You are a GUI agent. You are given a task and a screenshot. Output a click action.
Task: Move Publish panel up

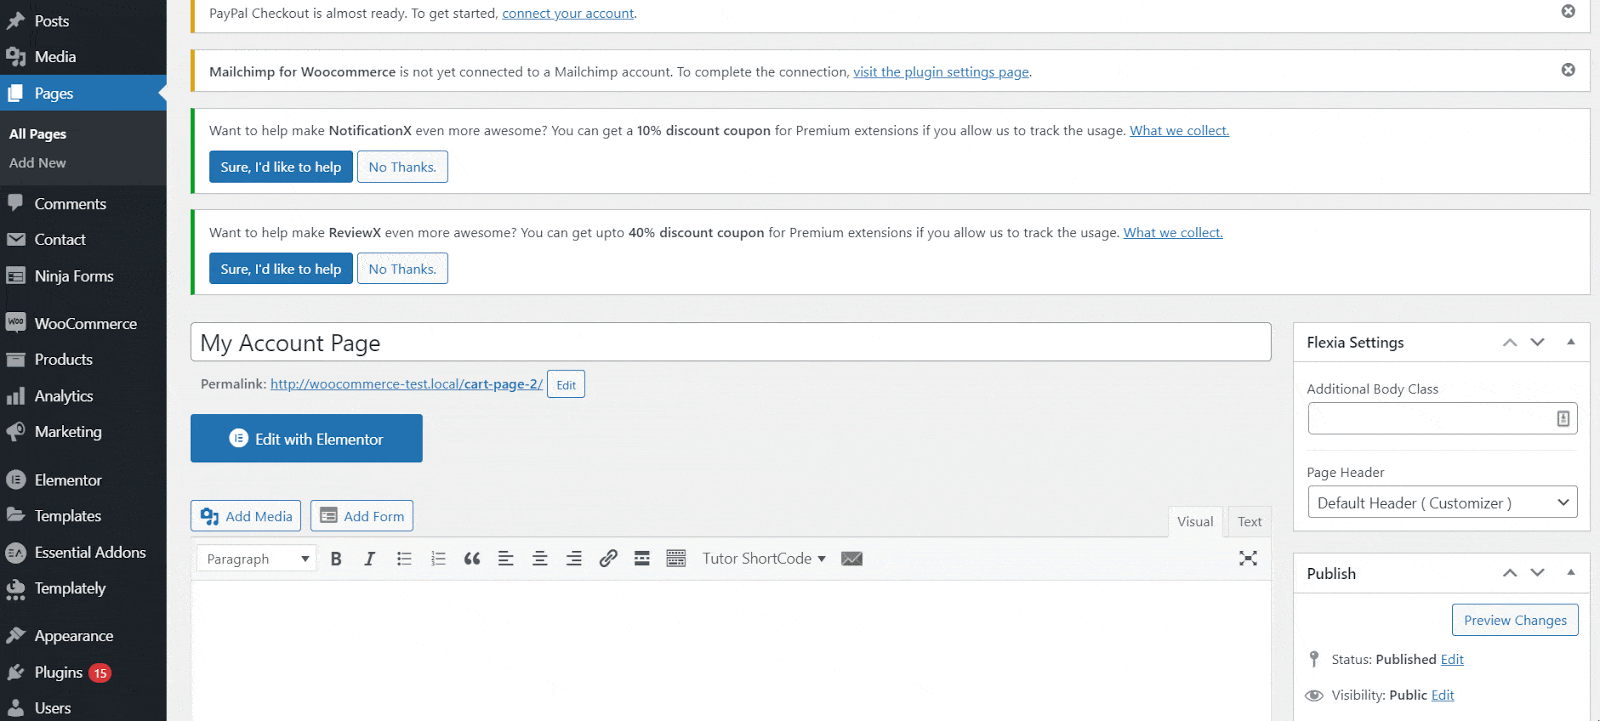[1510, 573]
